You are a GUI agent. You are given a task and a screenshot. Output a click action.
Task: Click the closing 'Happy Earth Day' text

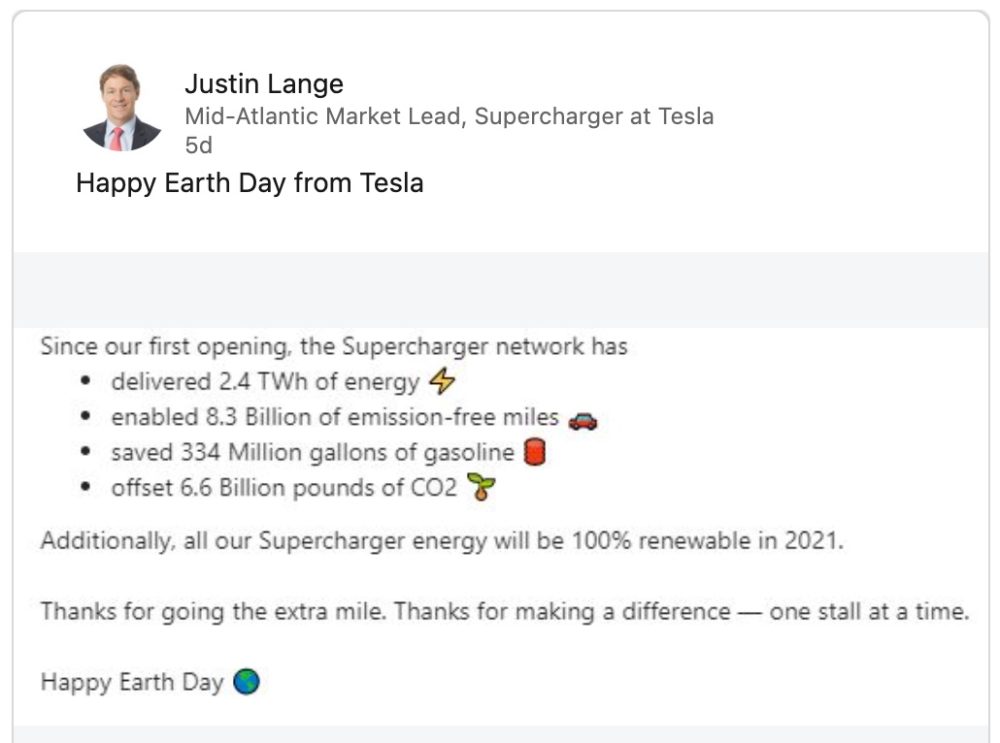pyautogui.click(x=132, y=683)
